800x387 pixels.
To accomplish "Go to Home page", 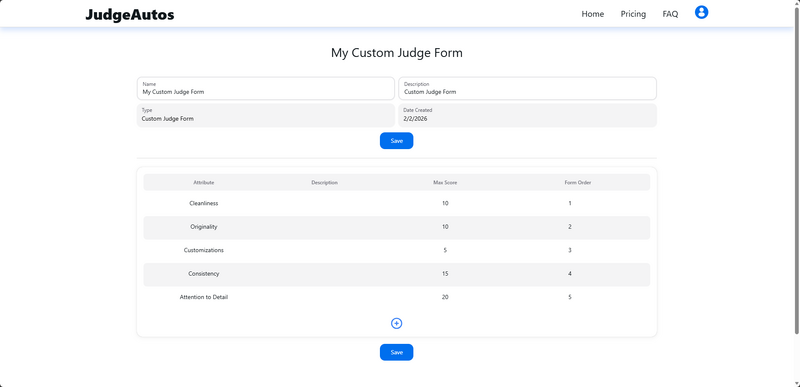I will click(592, 14).
